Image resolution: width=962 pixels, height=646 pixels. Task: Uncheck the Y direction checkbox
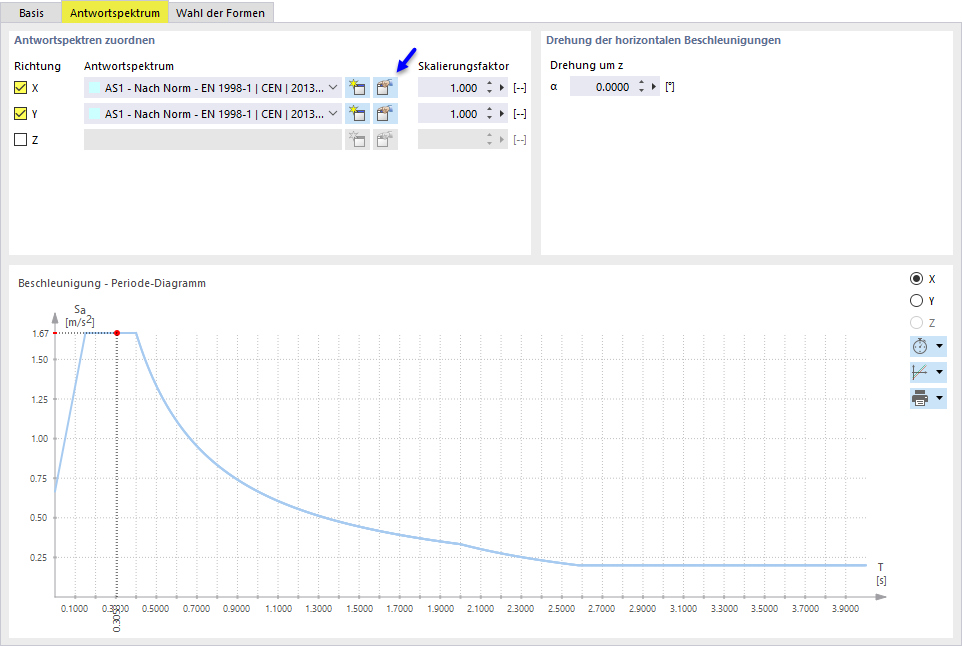coord(20,113)
